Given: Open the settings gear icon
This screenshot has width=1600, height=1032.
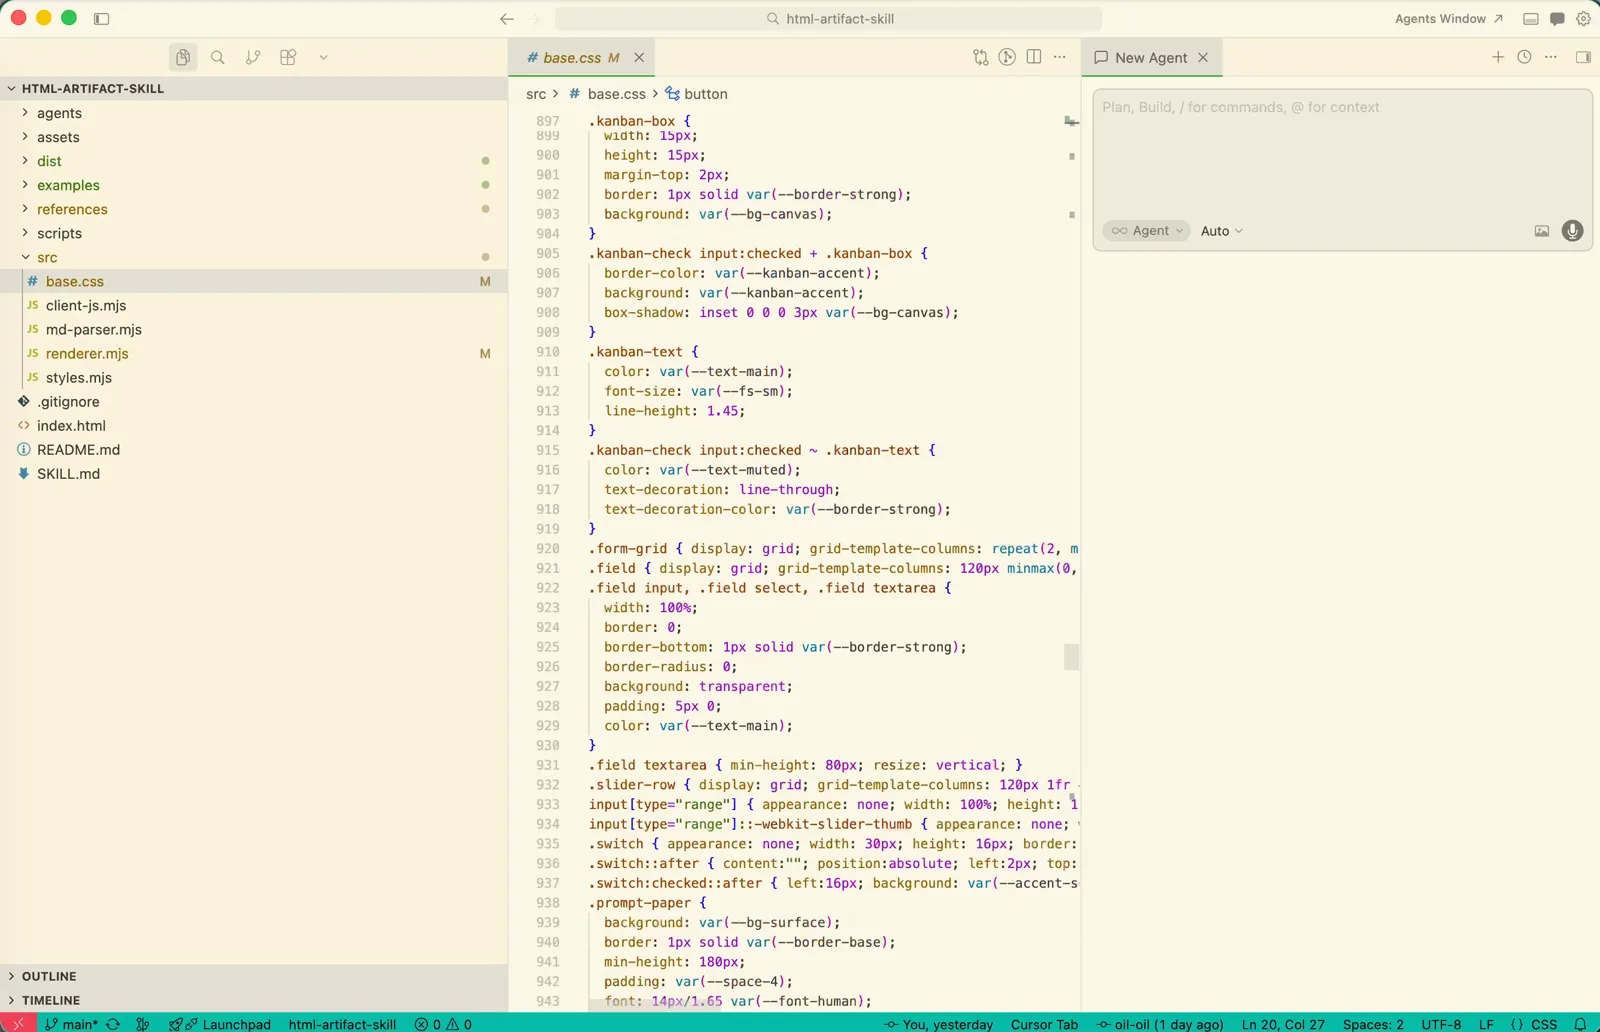Looking at the screenshot, I should tap(1583, 18).
